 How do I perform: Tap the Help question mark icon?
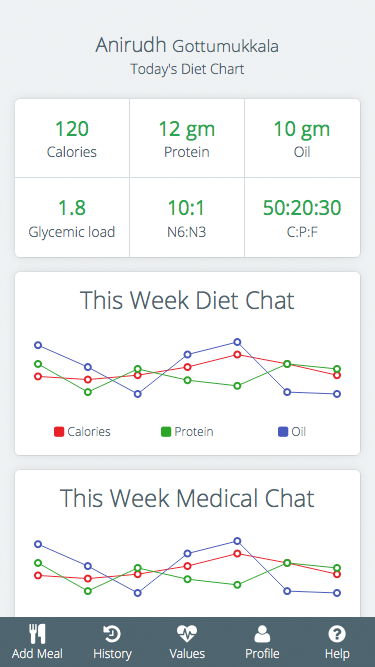click(337, 634)
